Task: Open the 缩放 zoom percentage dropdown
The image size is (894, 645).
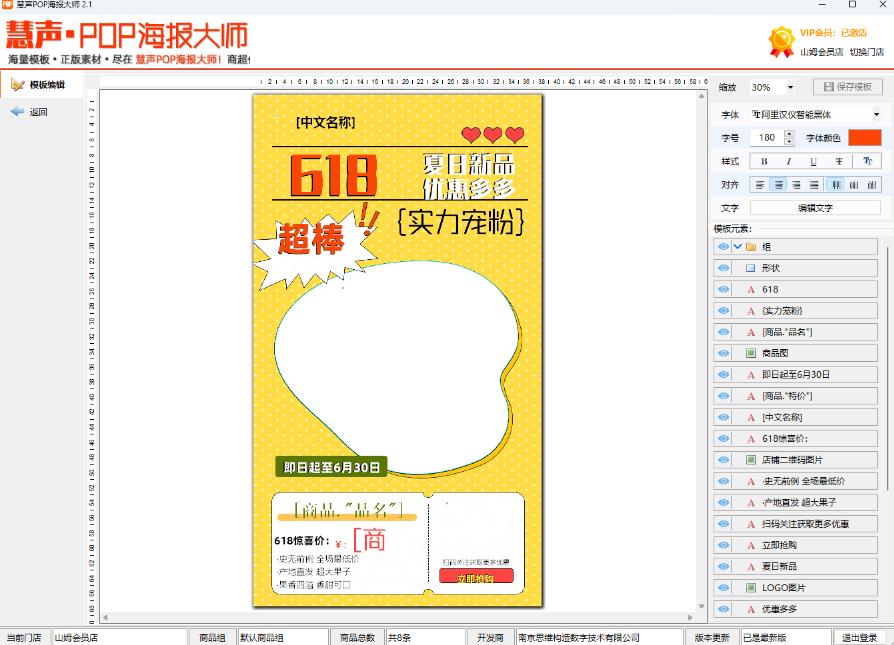Action: pyautogui.click(x=790, y=88)
